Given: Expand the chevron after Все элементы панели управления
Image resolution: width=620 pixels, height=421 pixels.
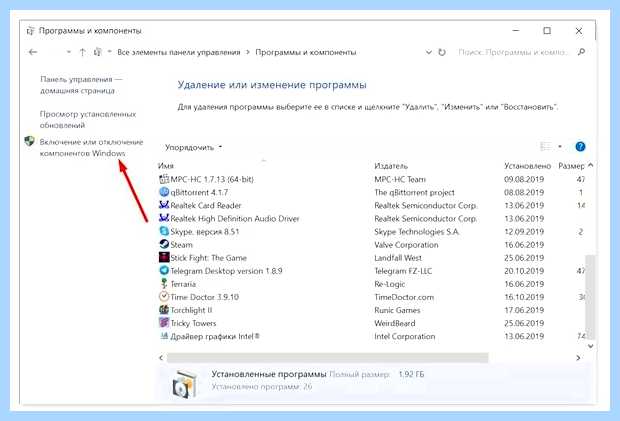Looking at the screenshot, I should [x=248, y=52].
